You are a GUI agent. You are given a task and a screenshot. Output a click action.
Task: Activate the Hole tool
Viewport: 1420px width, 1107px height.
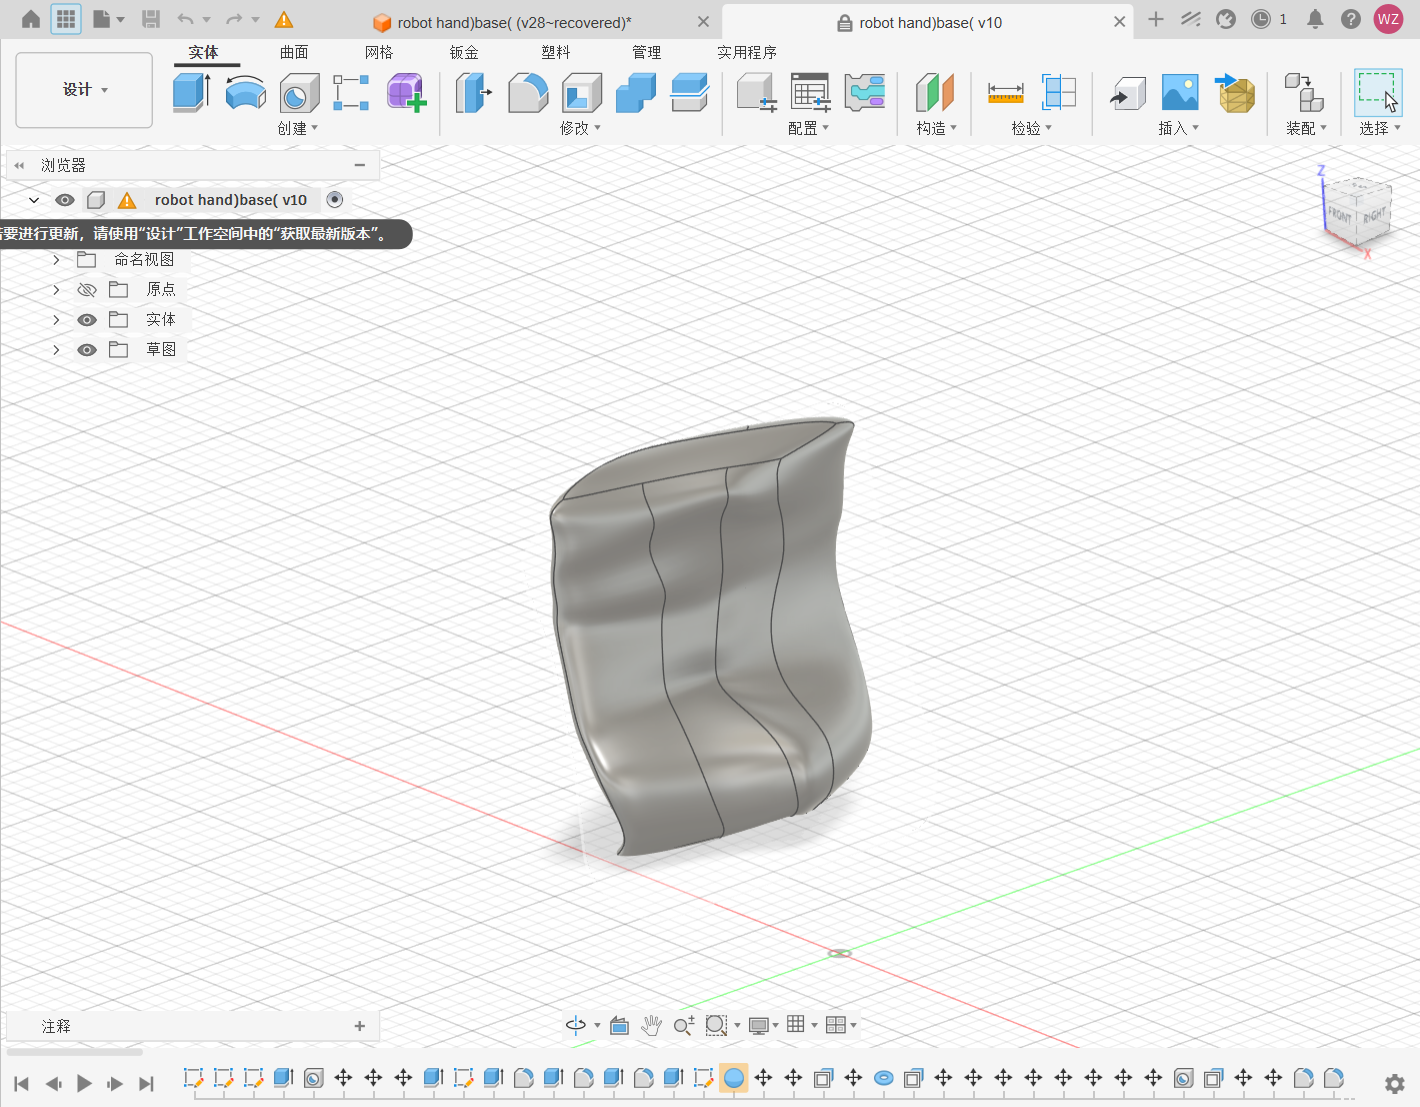pos(299,93)
